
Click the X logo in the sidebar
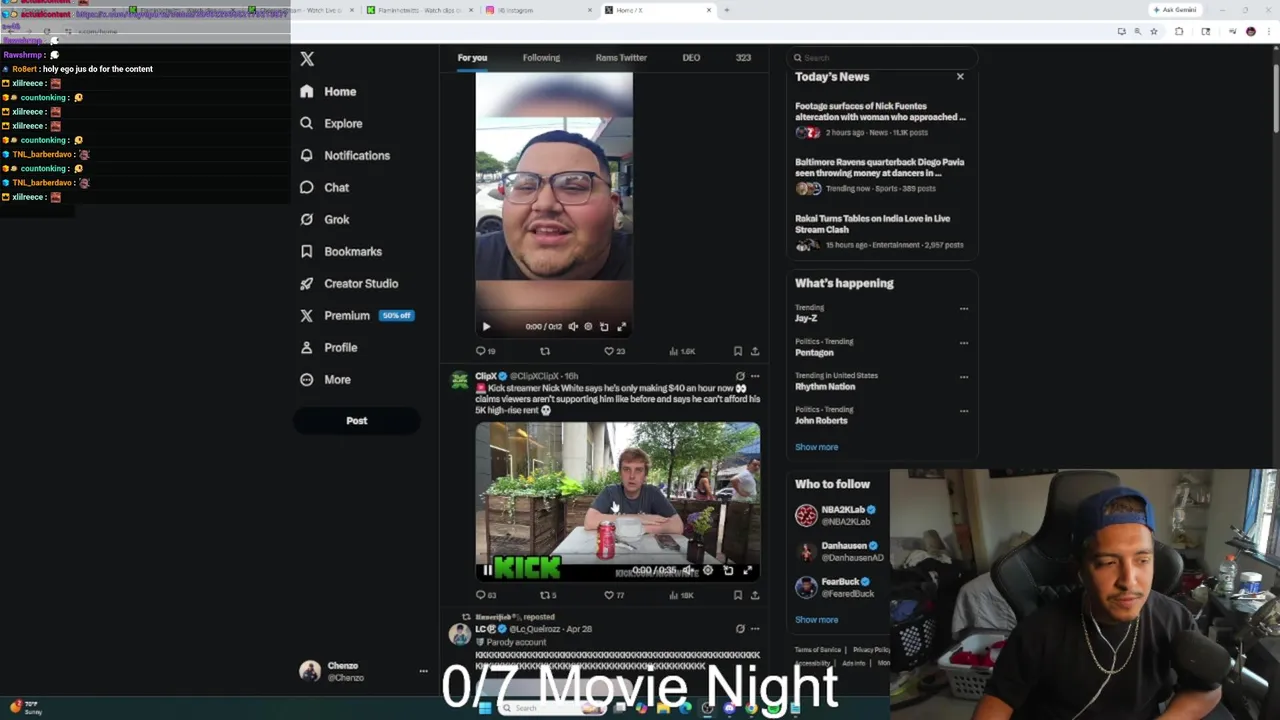point(307,59)
